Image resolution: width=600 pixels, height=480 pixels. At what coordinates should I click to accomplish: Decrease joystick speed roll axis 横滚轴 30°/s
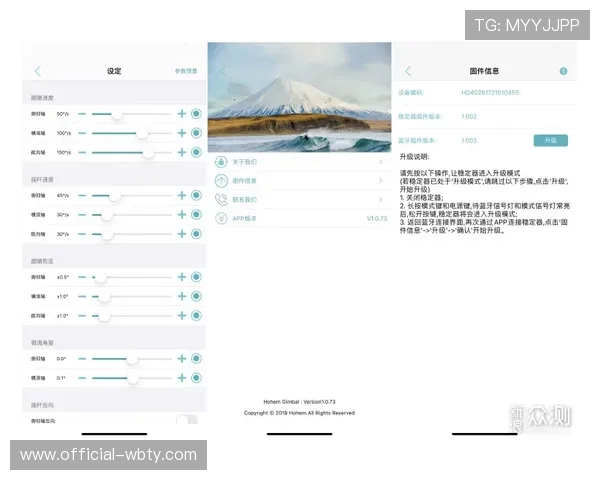pos(82,215)
